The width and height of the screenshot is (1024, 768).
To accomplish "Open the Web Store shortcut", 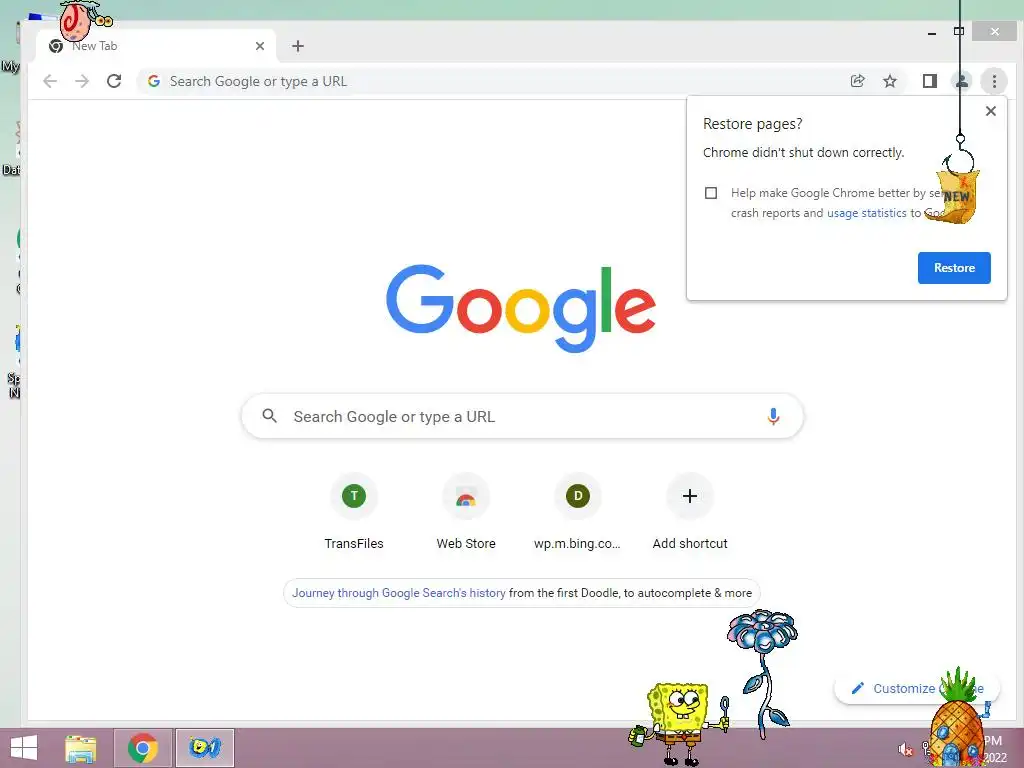I will coord(466,513).
